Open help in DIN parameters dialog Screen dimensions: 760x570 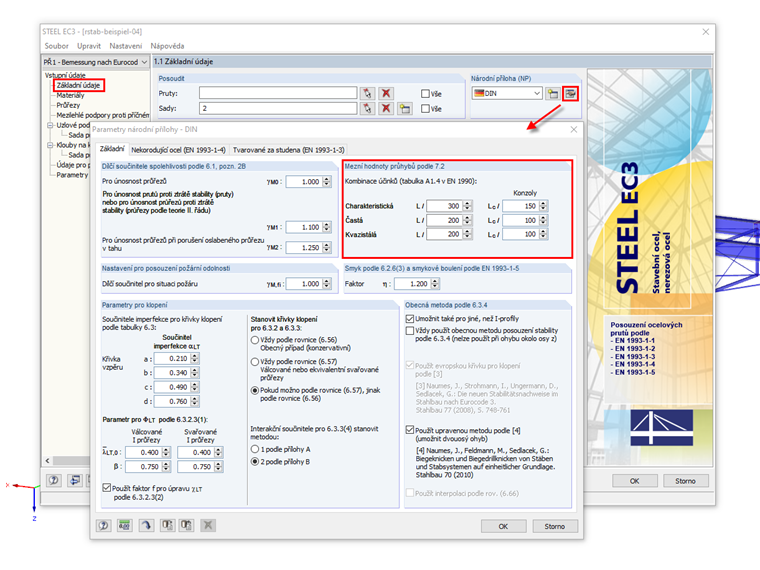[x=103, y=525]
